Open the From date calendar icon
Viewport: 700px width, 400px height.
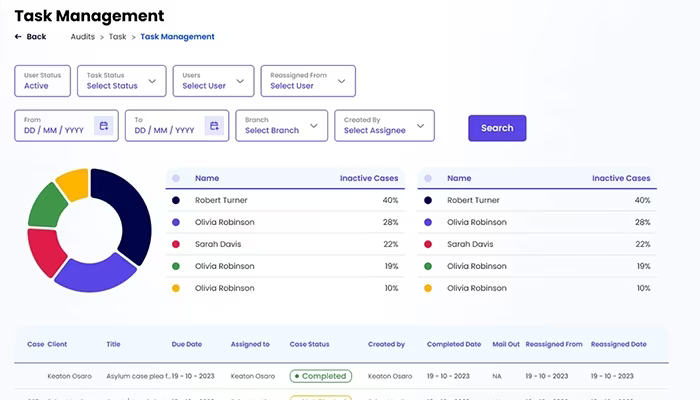click(x=104, y=126)
